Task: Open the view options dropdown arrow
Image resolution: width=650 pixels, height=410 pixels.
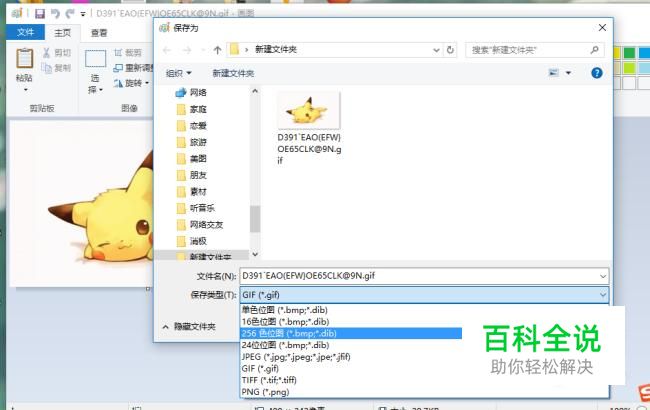Action: coord(568,73)
